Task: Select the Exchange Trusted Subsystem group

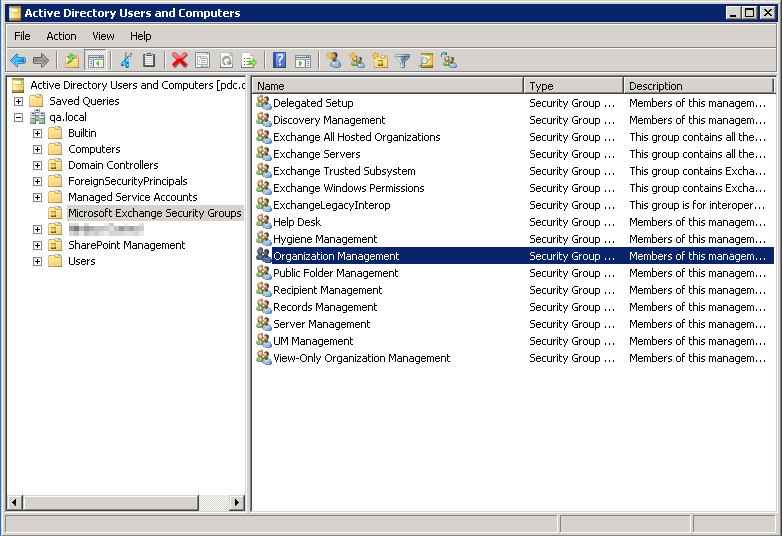Action: 344,171
